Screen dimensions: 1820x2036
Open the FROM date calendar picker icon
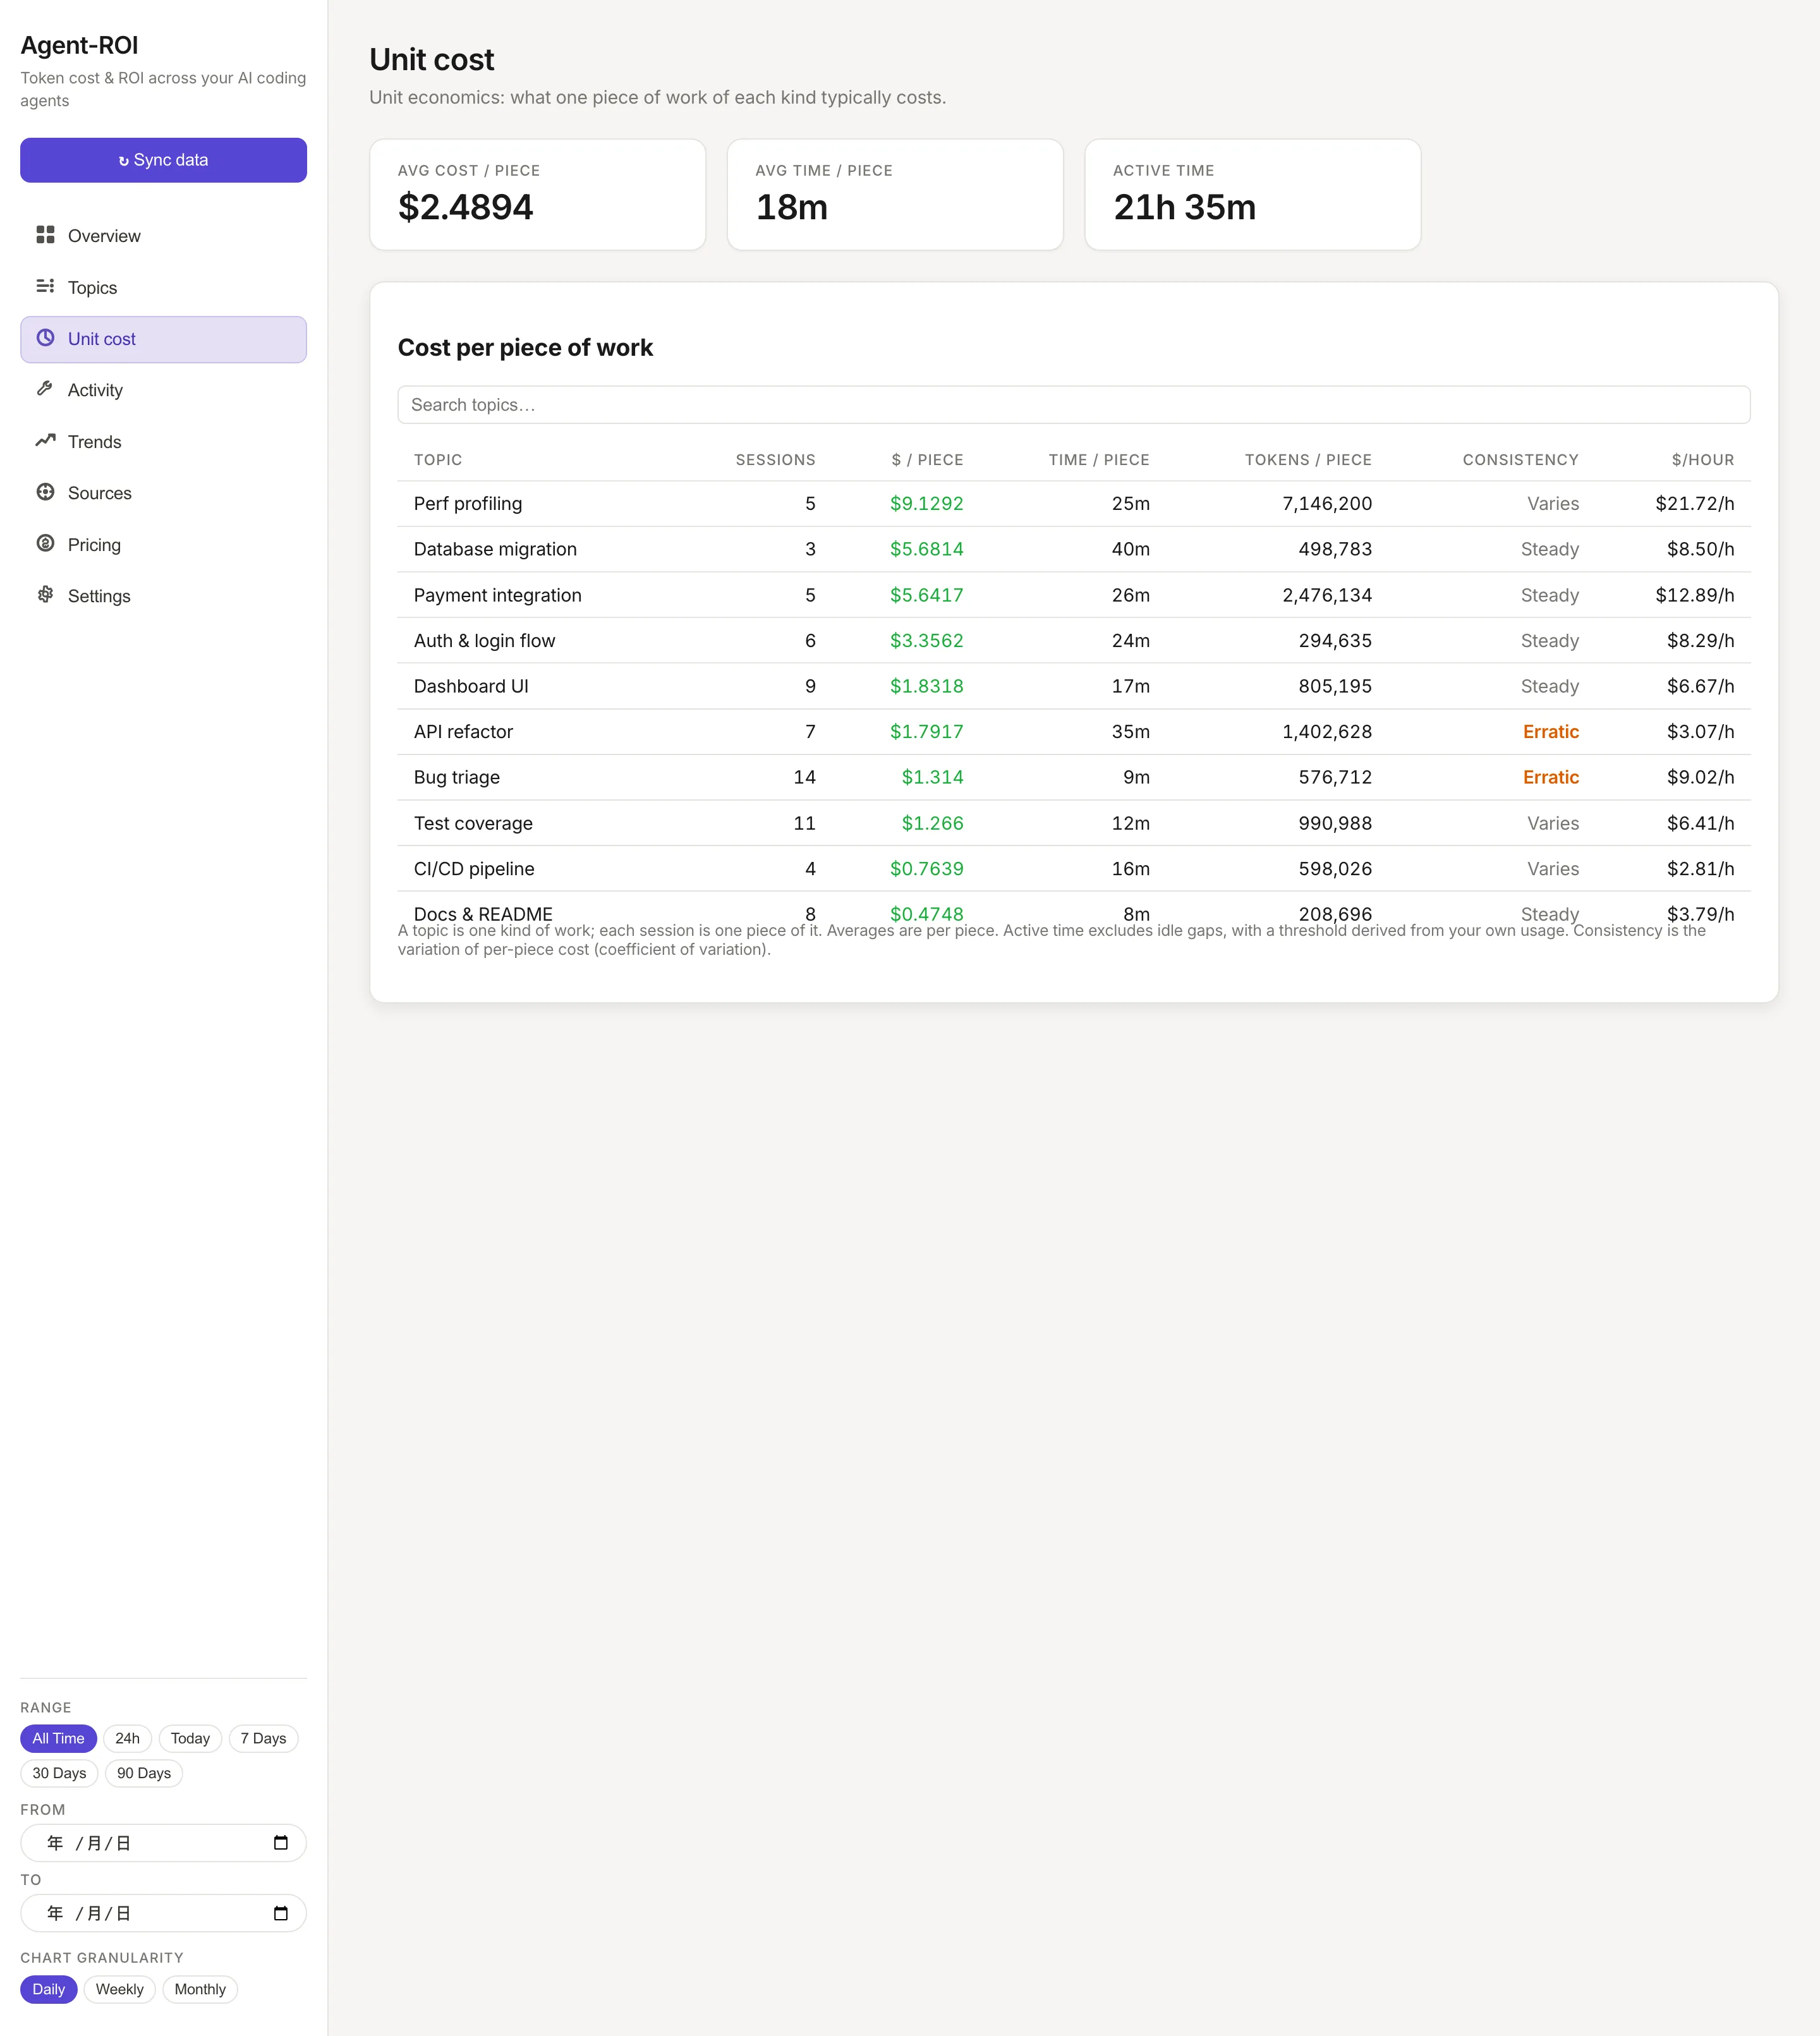point(281,1843)
